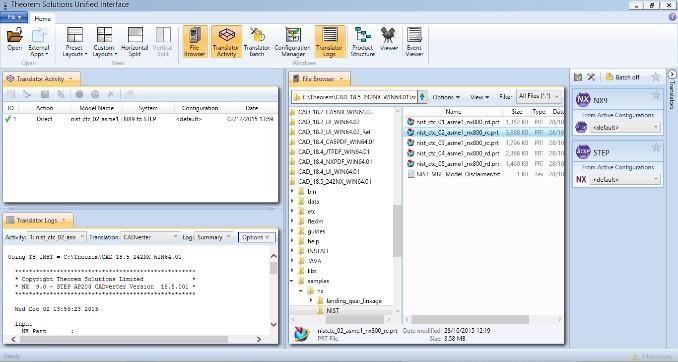Open External Apps from the ribbon
Screen dimensions: 678x362
click(x=39, y=42)
